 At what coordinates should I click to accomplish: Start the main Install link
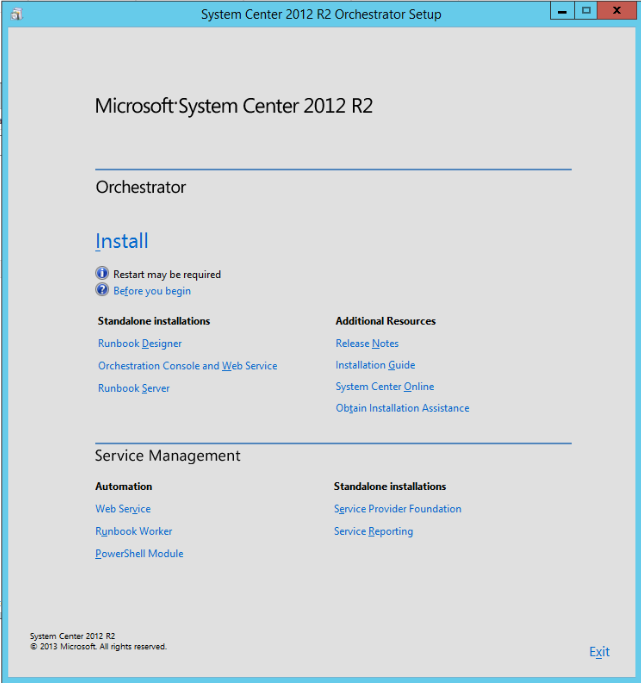point(122,241)
